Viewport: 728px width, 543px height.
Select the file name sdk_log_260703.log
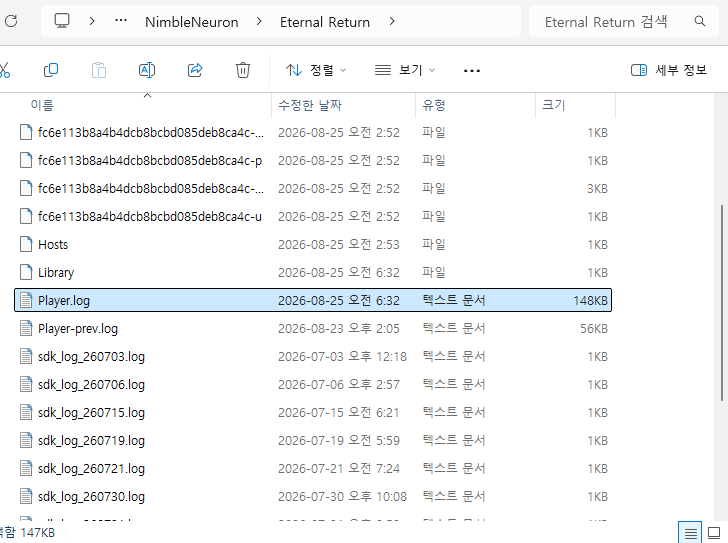[x=91, y=357]
